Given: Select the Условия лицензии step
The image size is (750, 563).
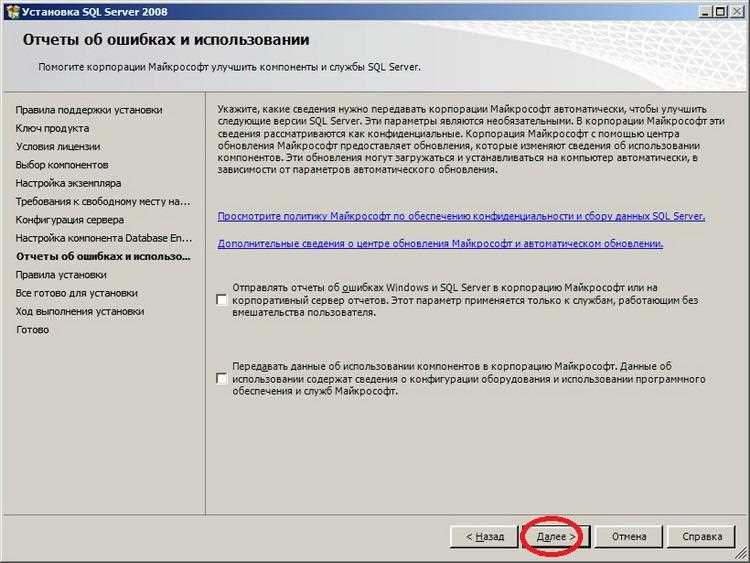Looking at the screenshot, I should point(58,146).
